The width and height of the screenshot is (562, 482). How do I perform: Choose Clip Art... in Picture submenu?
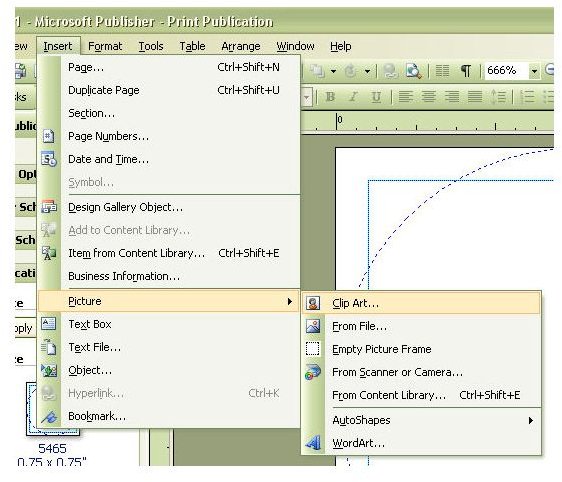[x=422, y=303]
